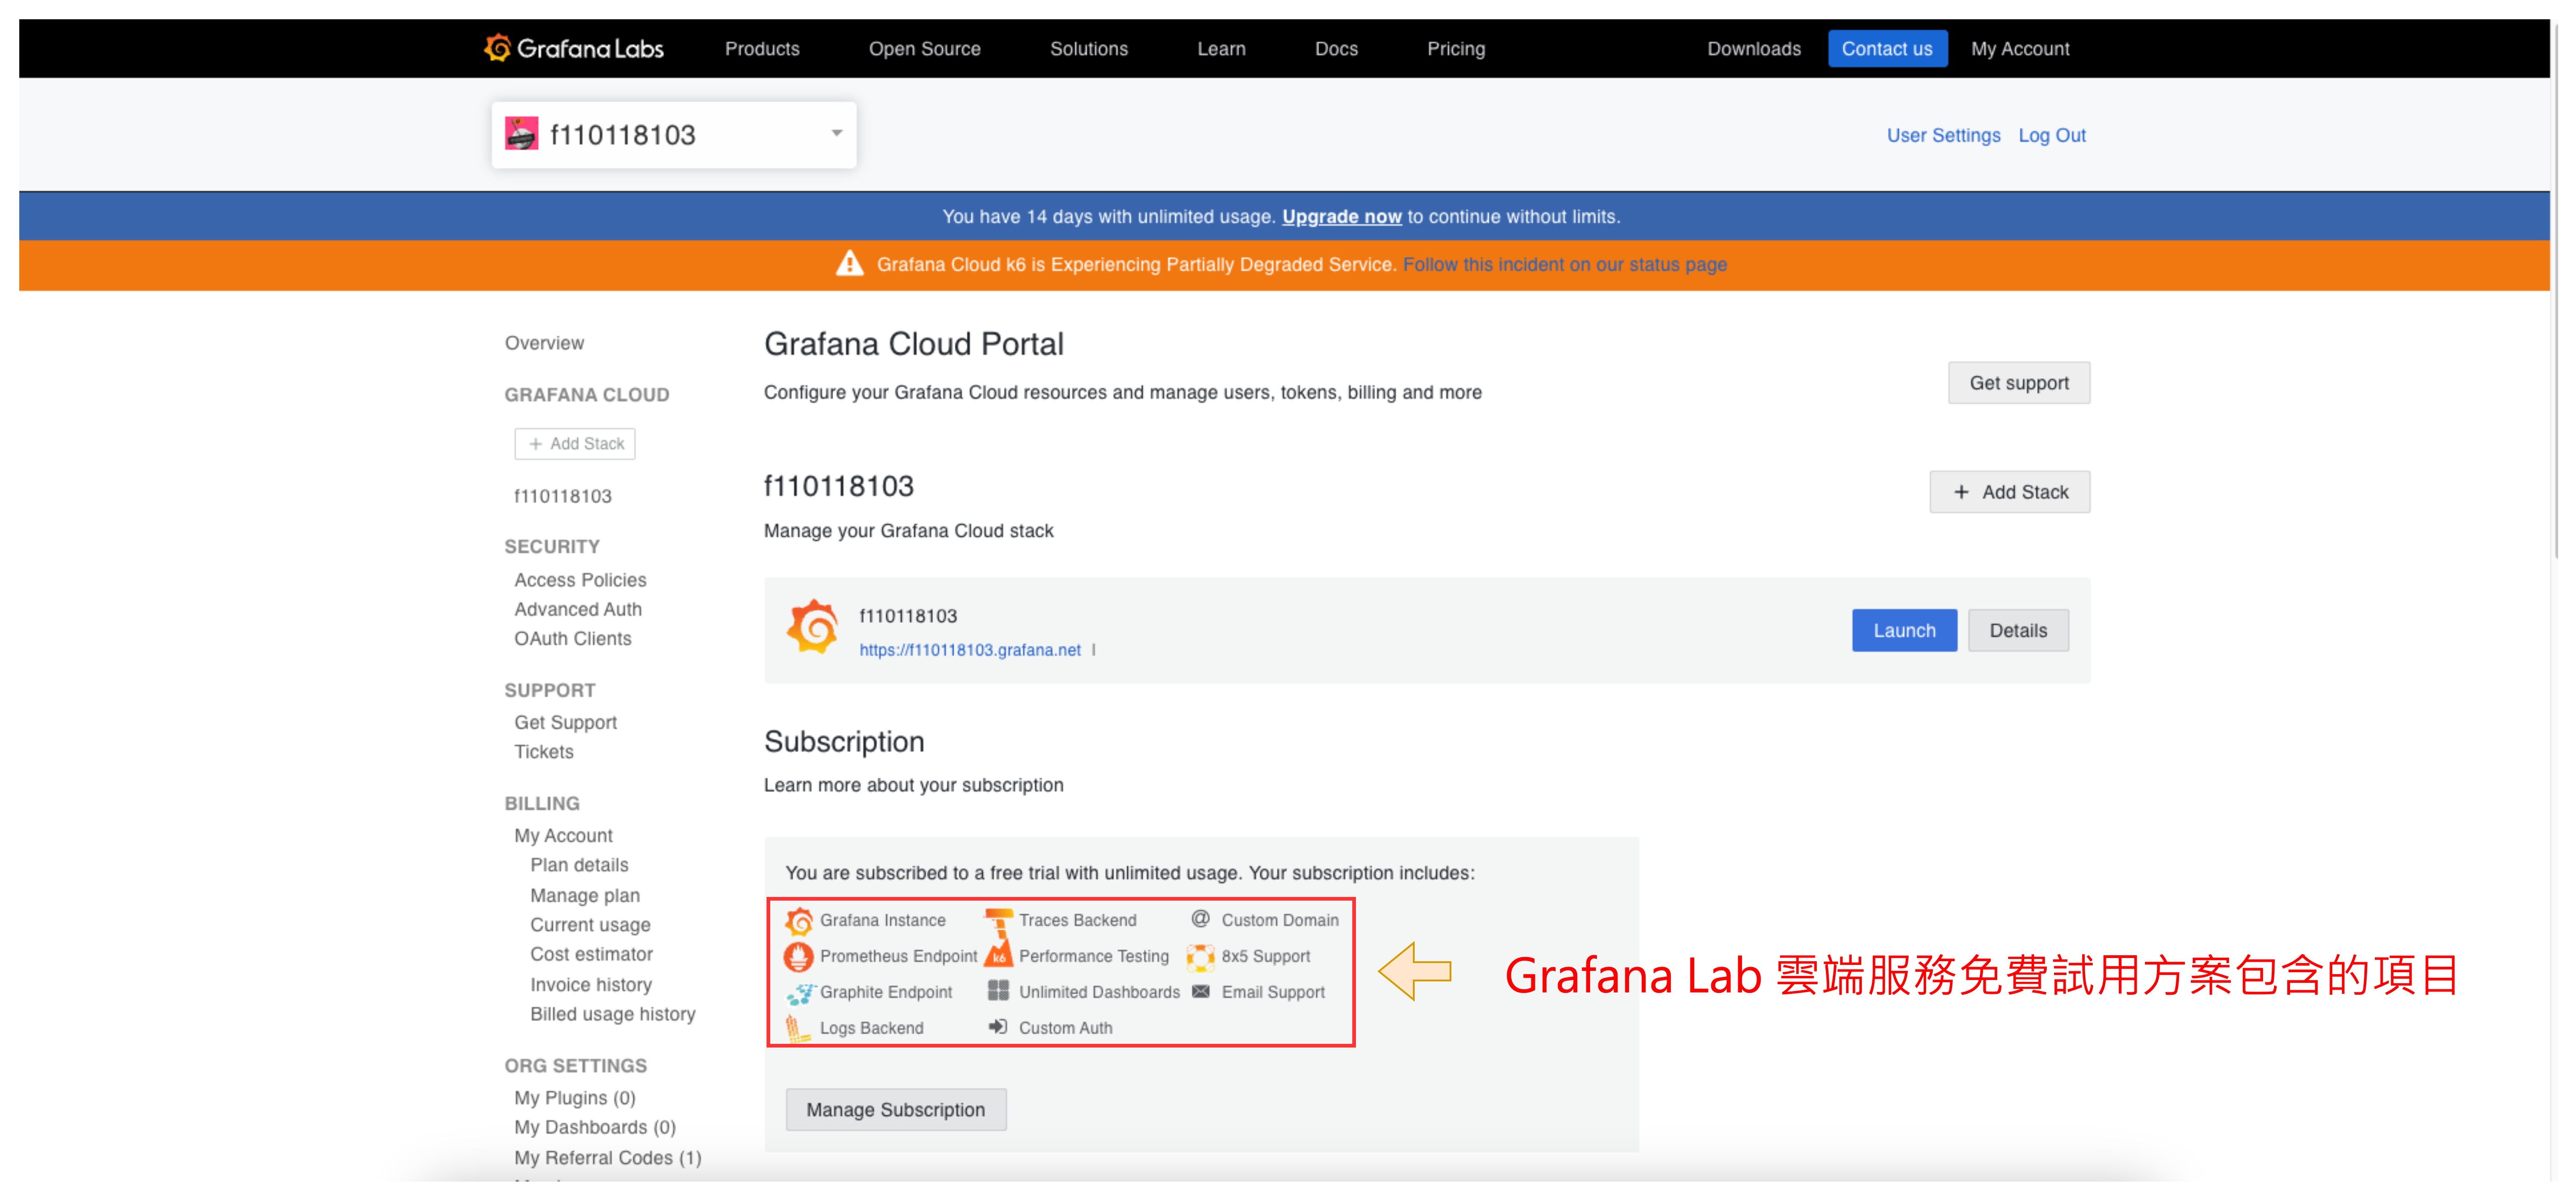Click the Unlimited Dashboards grid icon

(x=998, y=991)
